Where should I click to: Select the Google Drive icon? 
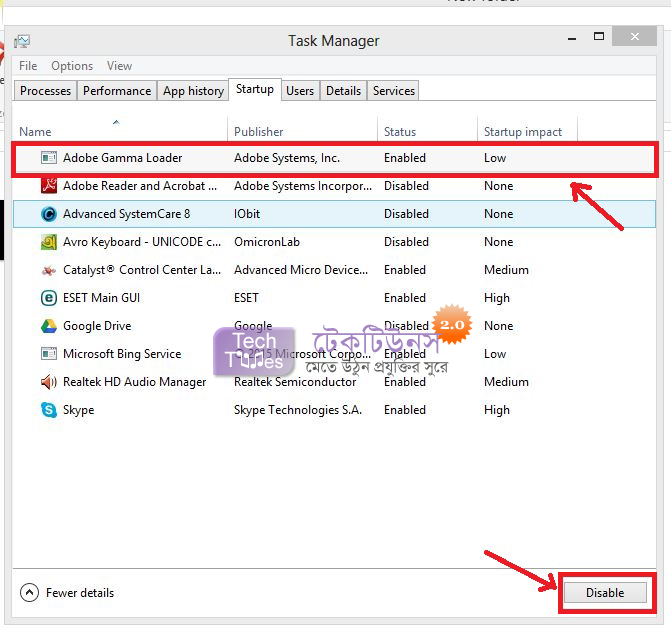click(49, 326)
